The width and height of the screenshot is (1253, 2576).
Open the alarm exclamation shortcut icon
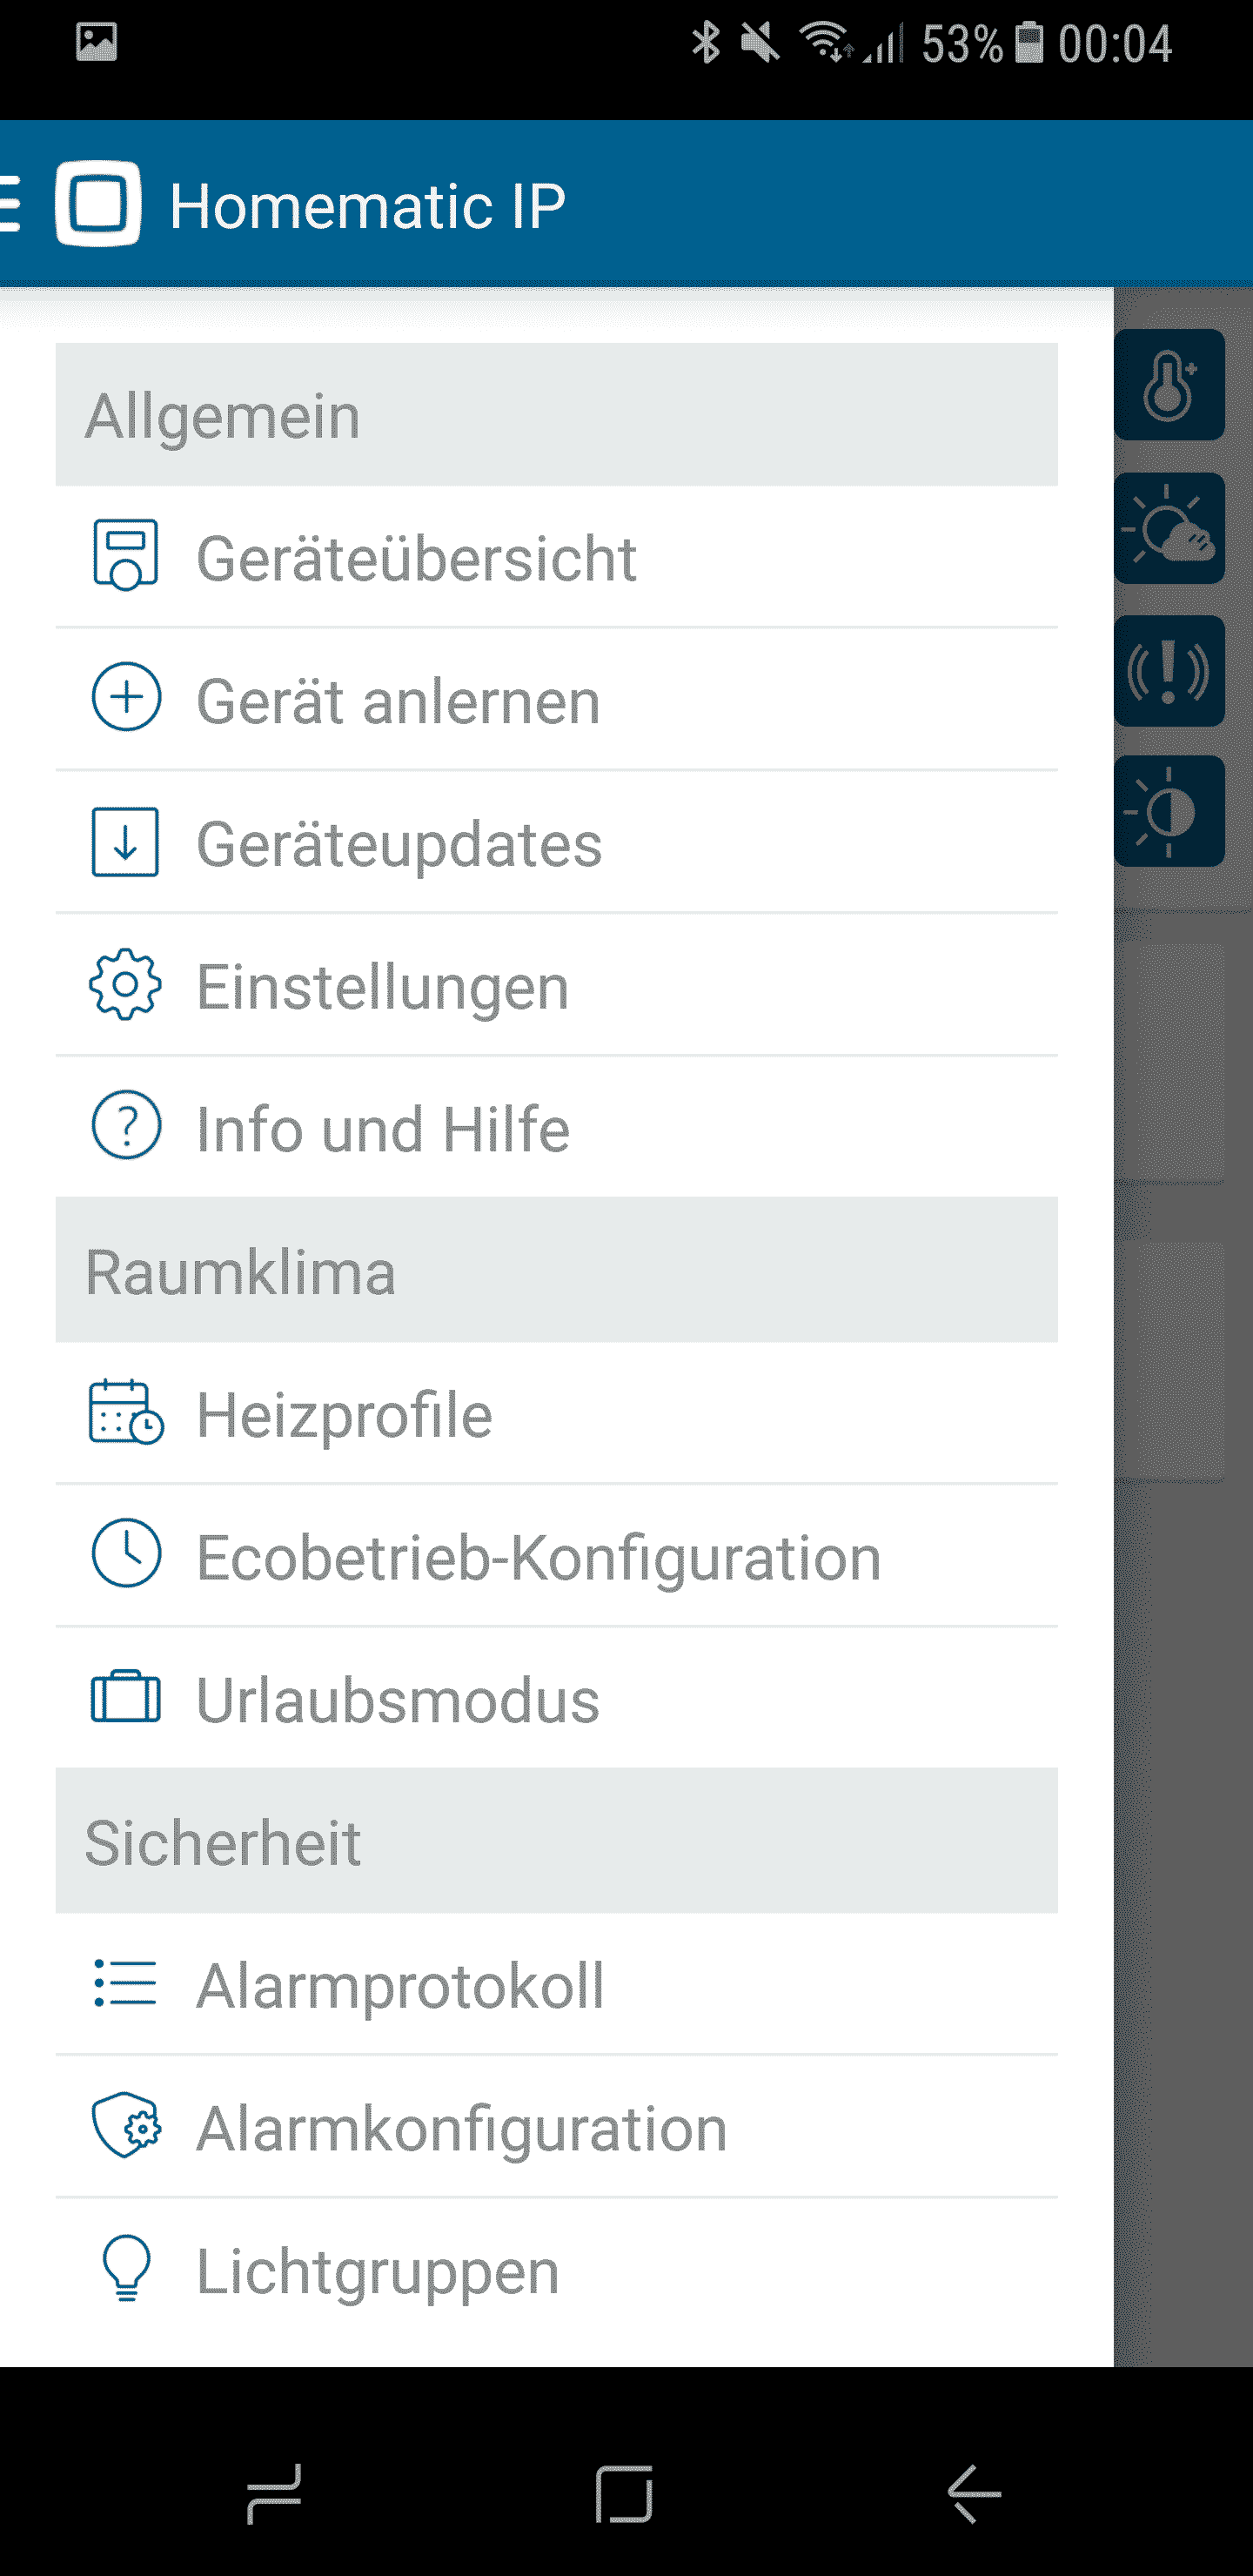point(1169,670)
